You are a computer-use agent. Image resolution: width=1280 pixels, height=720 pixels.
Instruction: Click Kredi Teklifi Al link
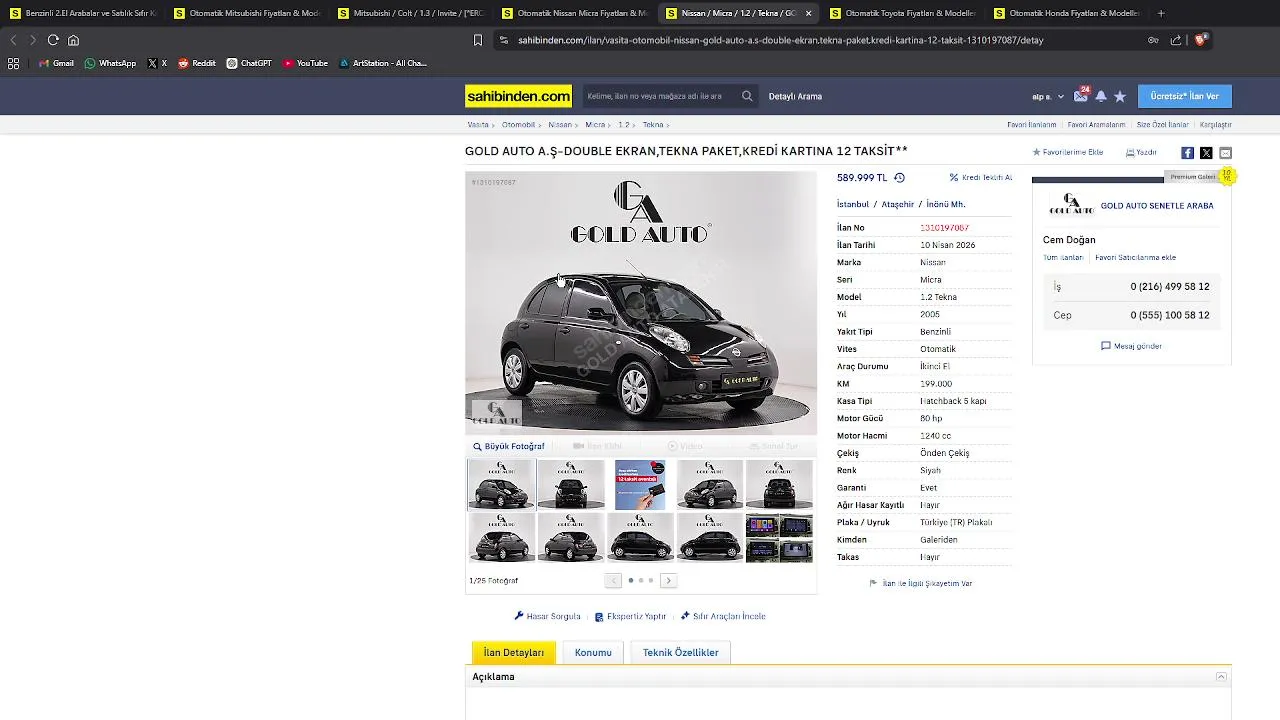click(981, 177)
